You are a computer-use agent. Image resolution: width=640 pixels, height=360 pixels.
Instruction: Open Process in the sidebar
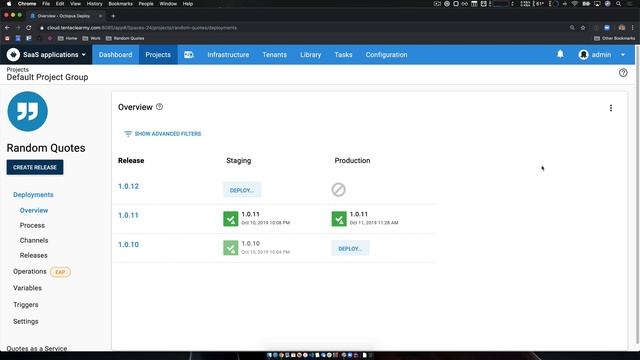32,225
